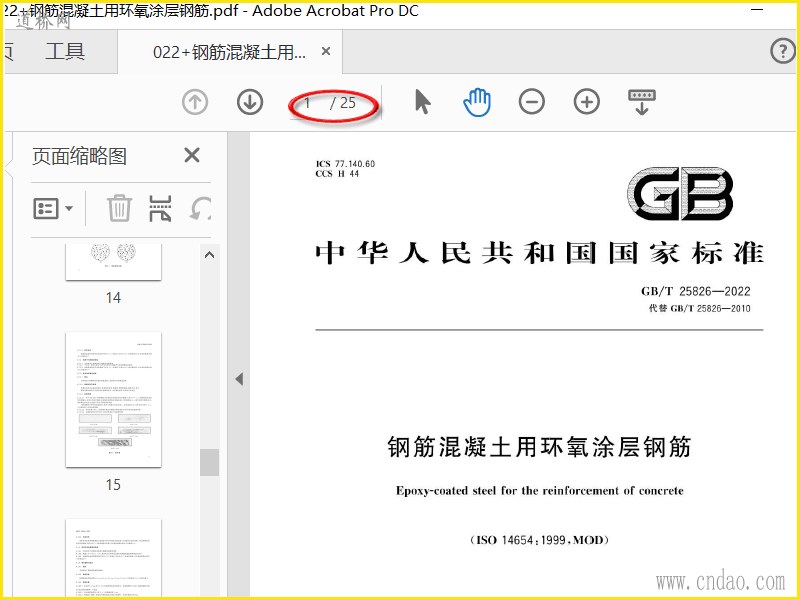Zoom out with the minus button
Image resolution: width=800 pixels, height=600 pixels.
532,102
